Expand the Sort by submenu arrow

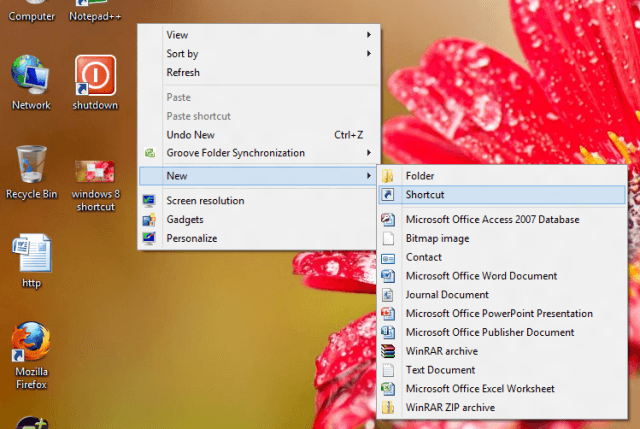[x=369, y=54]
